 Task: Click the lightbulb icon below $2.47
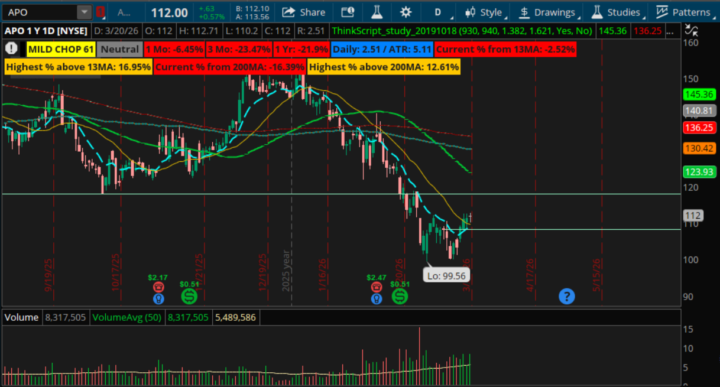[x=377, y=298]
